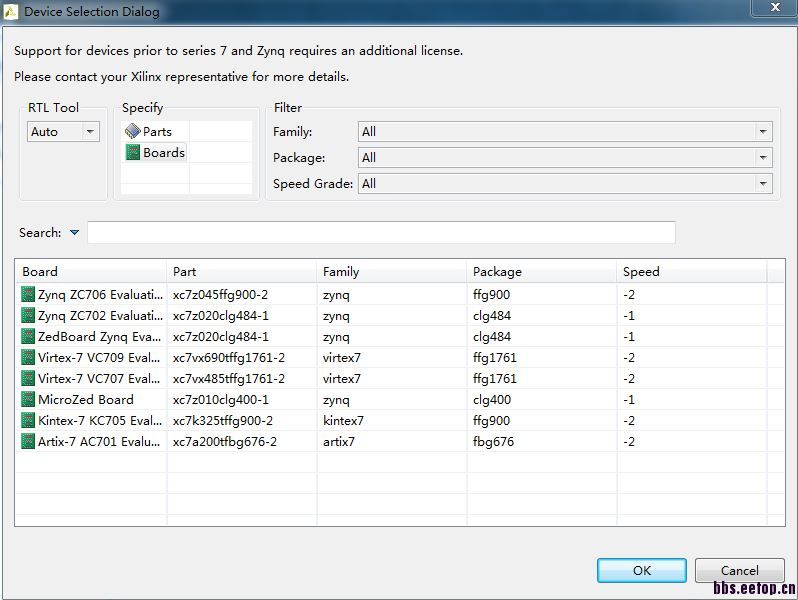The width and height of the screenshot is (798, 600).
Task: Click part xc7z010clg400-1
Action: point(220,399)
